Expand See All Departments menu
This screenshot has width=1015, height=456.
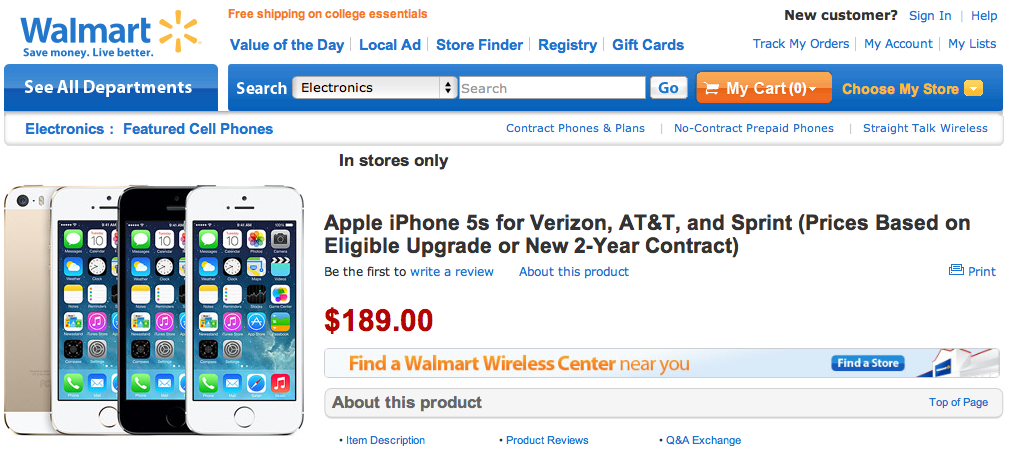pos(108,88)
